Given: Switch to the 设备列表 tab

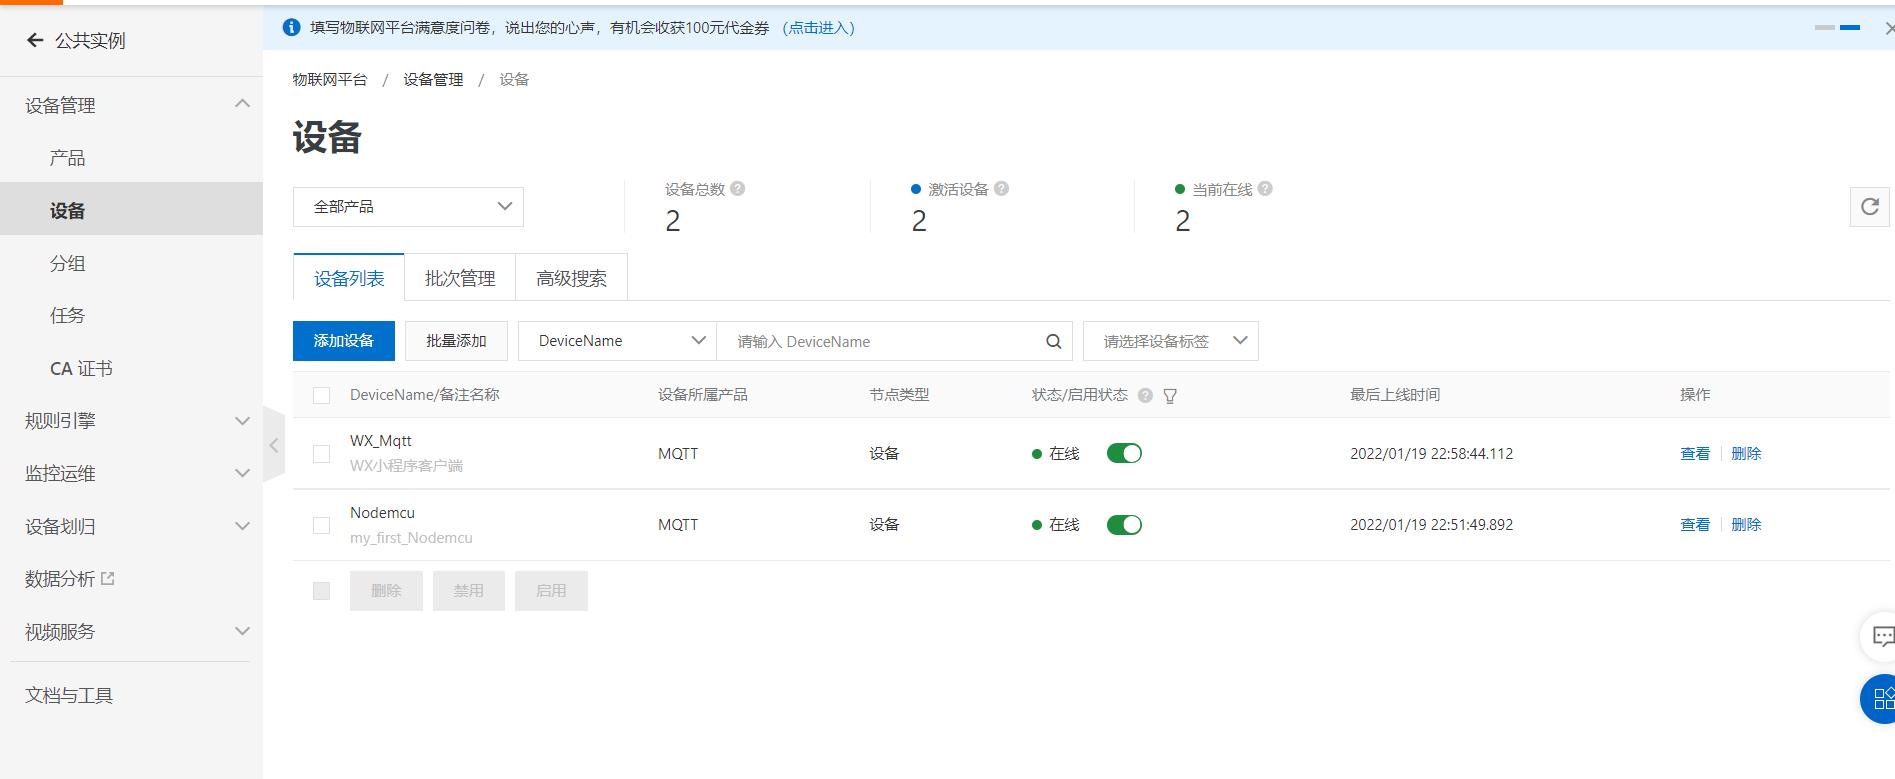Looking at the screenshot, I should (349, 278).
